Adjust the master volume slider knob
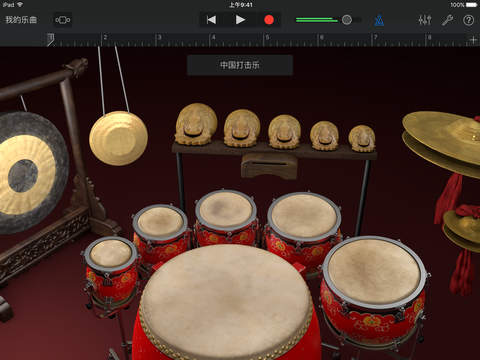Viewport: 480px width, 360px height. pyautogui.click(x=347, y=20)
